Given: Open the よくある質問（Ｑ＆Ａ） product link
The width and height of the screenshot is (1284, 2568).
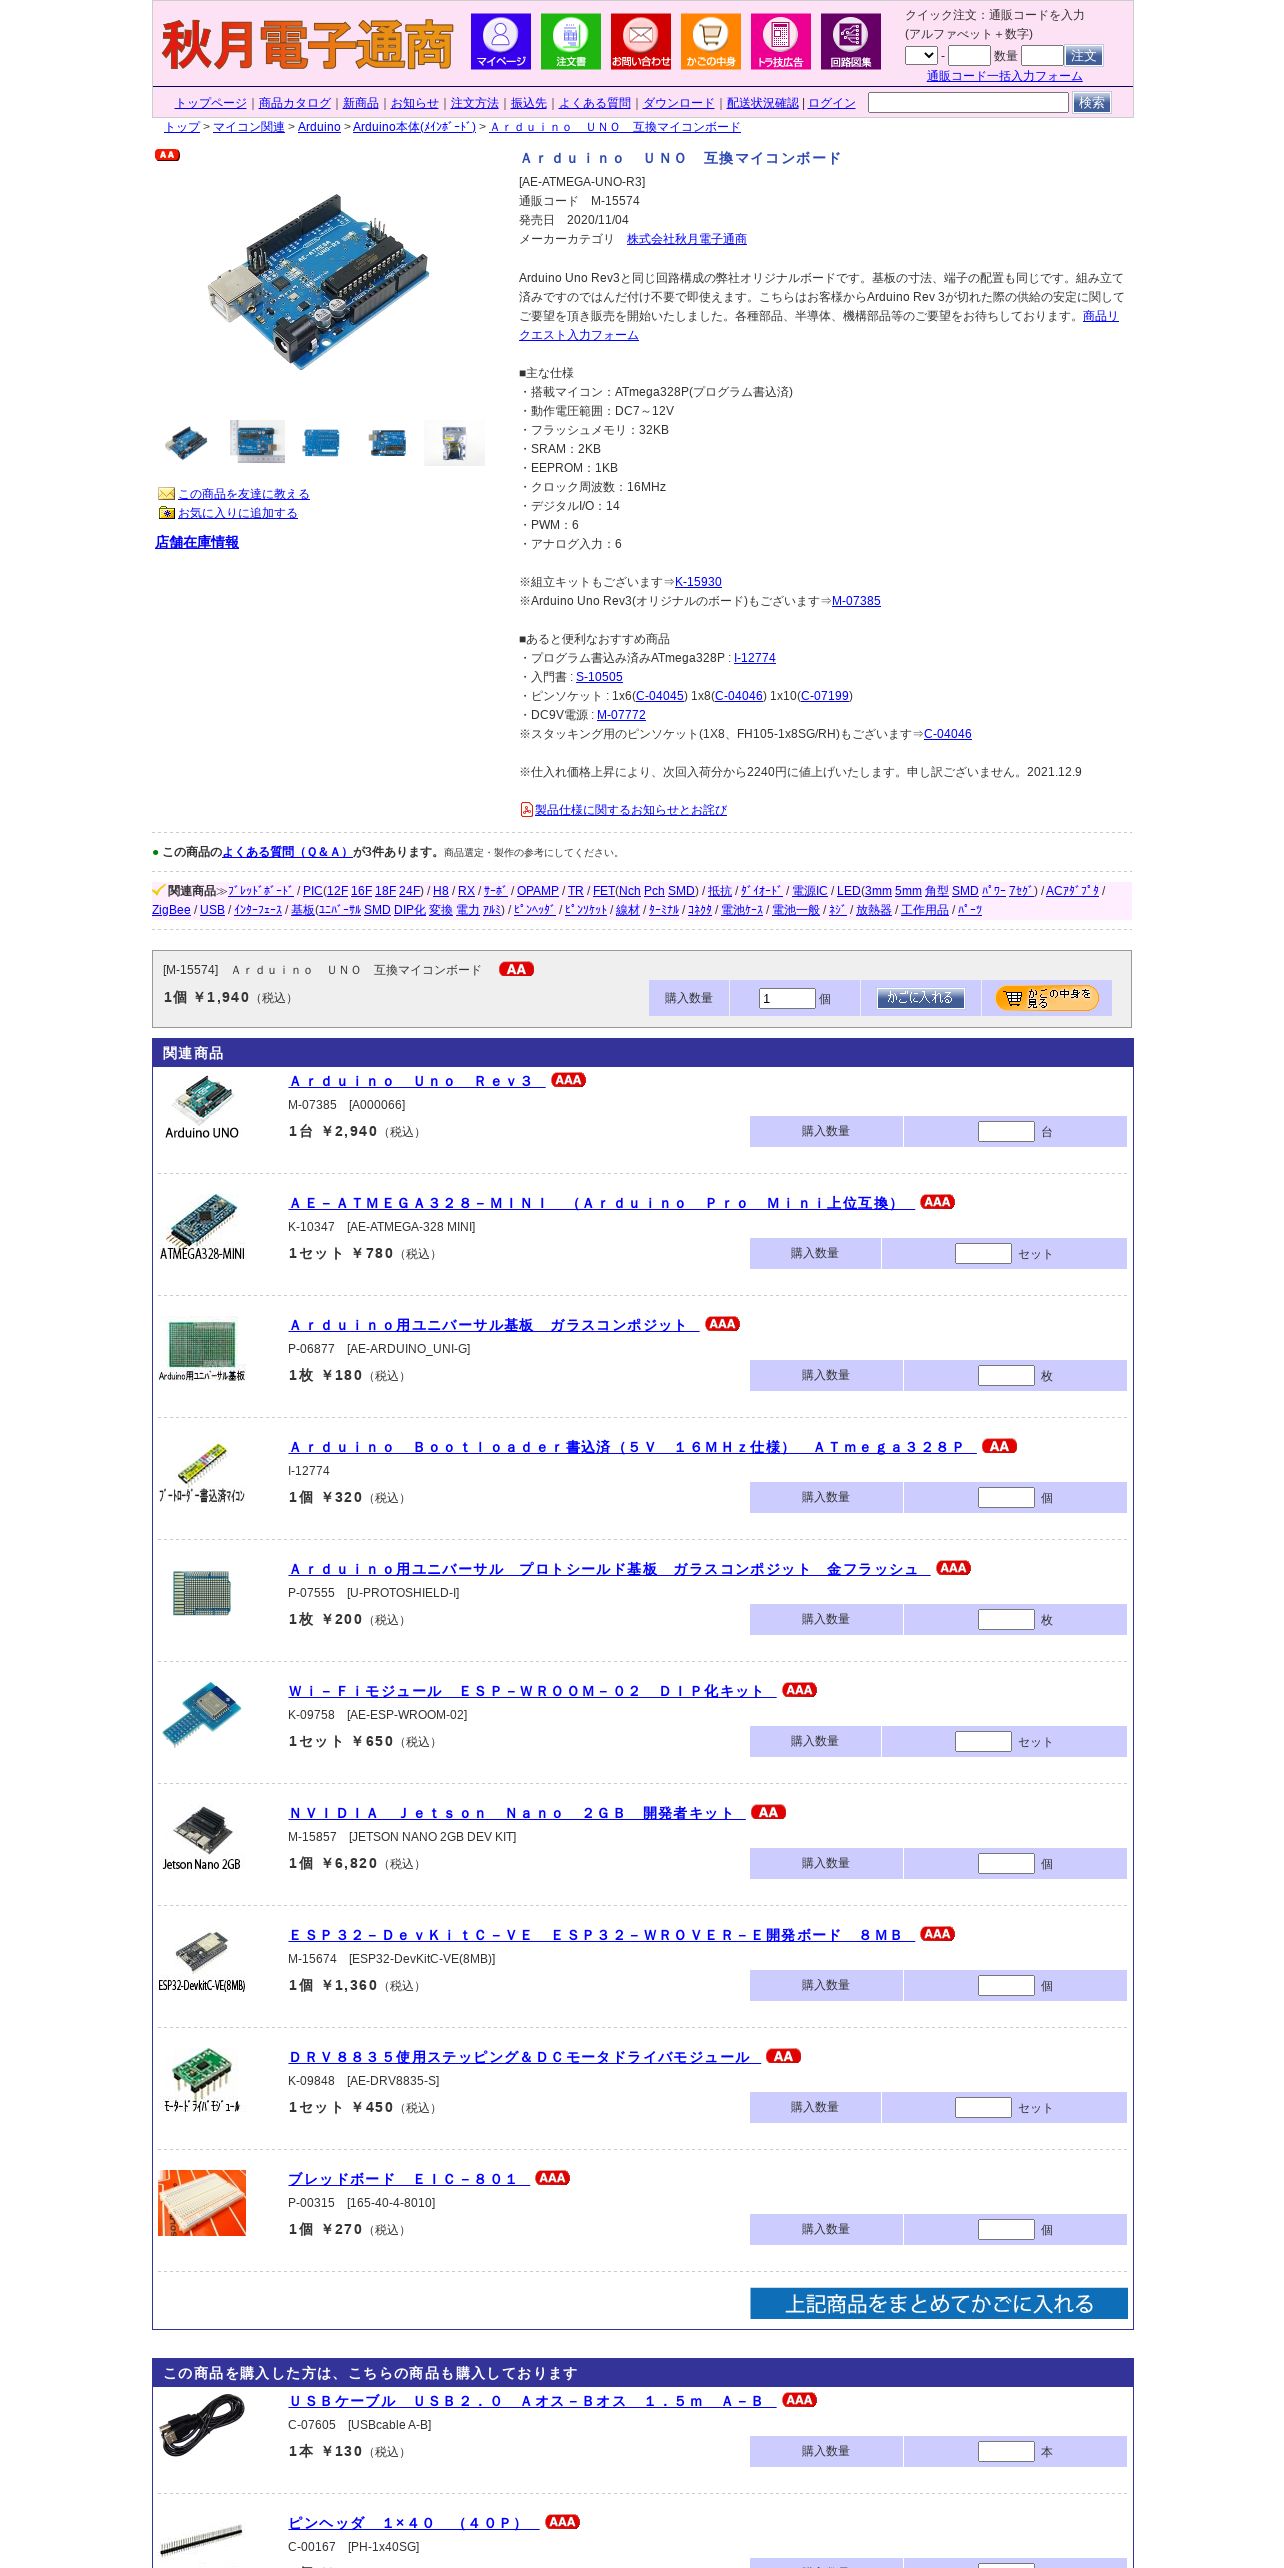Looking at the screenshot, I should (x=287, y=852).
